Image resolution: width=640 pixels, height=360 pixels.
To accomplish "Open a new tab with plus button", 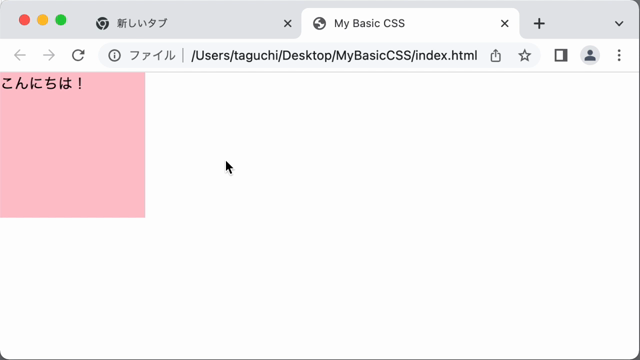I will coord(539,23).
